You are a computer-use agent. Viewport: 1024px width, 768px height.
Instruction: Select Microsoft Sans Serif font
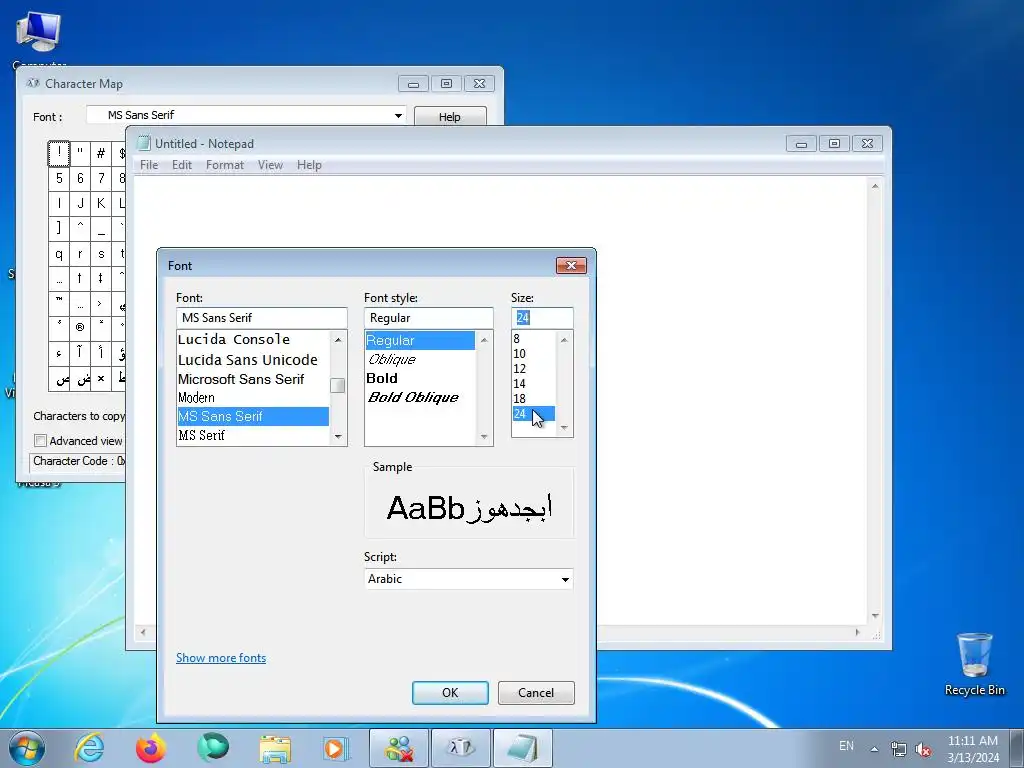click(253, 379)
